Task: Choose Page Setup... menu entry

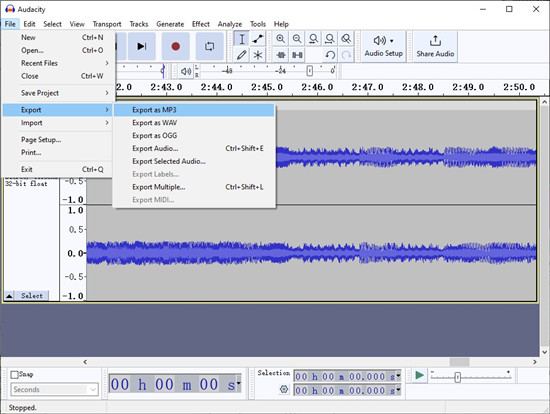Action: (x=57, y=140)
